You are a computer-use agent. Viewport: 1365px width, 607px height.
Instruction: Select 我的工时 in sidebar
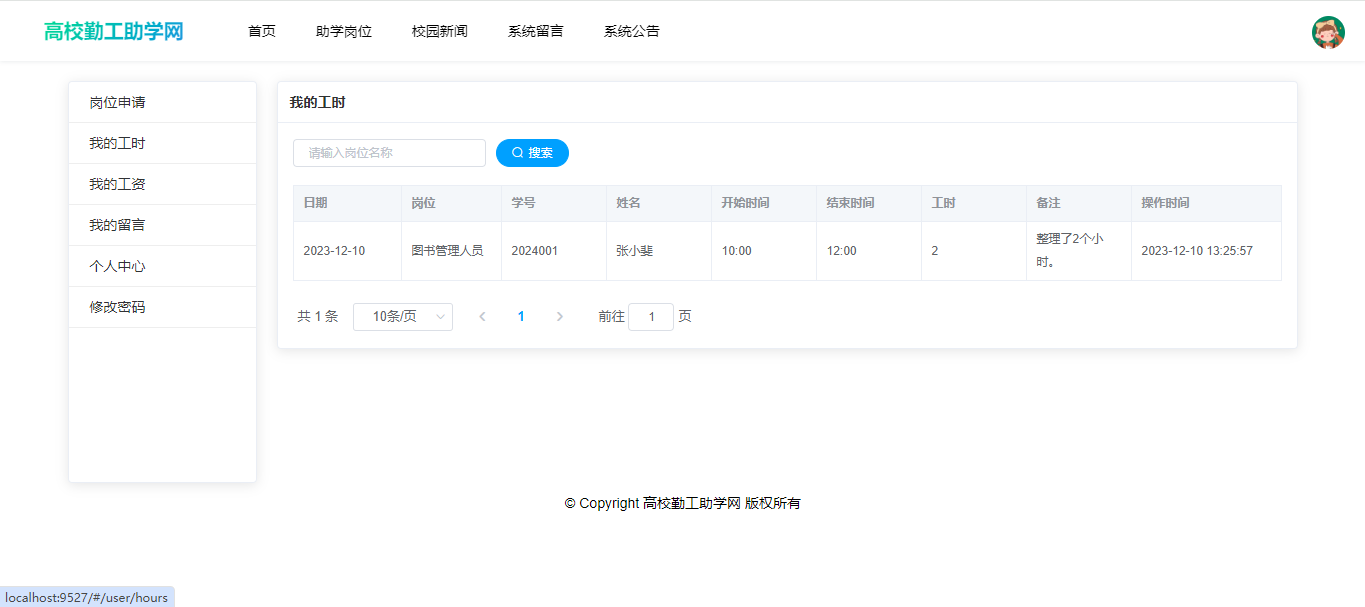coord(118,144)
